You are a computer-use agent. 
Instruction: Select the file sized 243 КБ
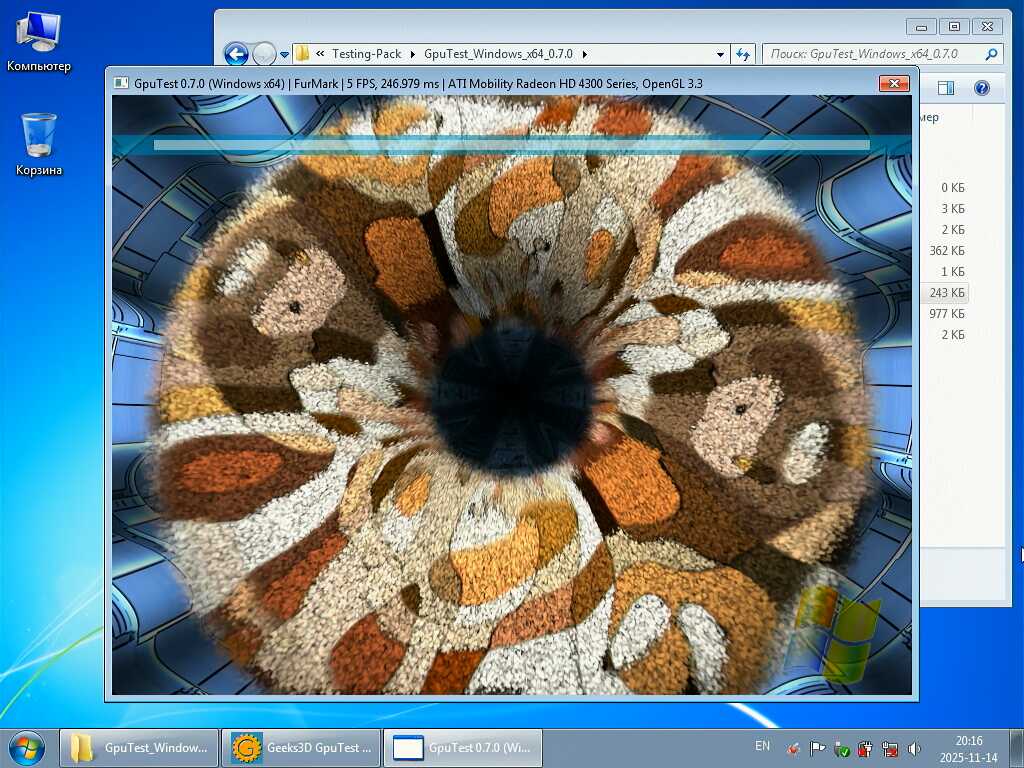947,293
